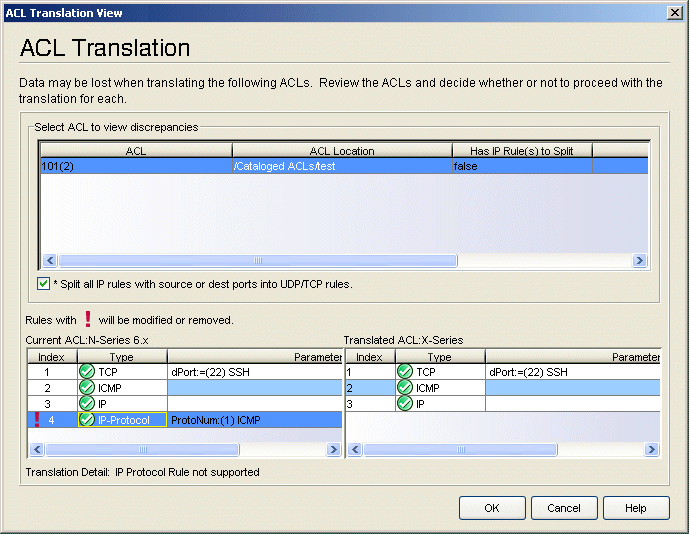Confirm translation with OK button
Image resolution: width=689 pixels, height=534 pixels.
point(492,508)
